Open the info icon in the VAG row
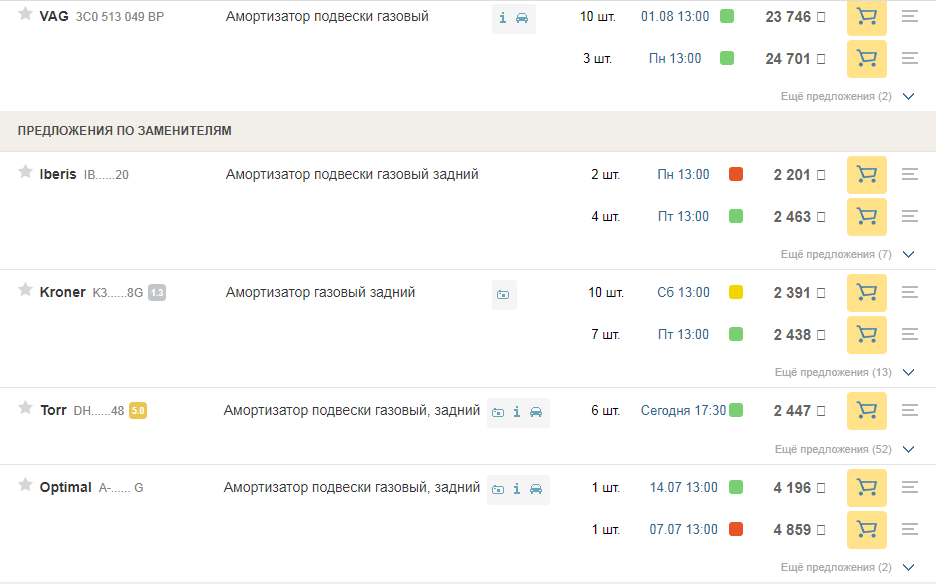Viewport: 936px width, 584px height. (x=503, y=19)
